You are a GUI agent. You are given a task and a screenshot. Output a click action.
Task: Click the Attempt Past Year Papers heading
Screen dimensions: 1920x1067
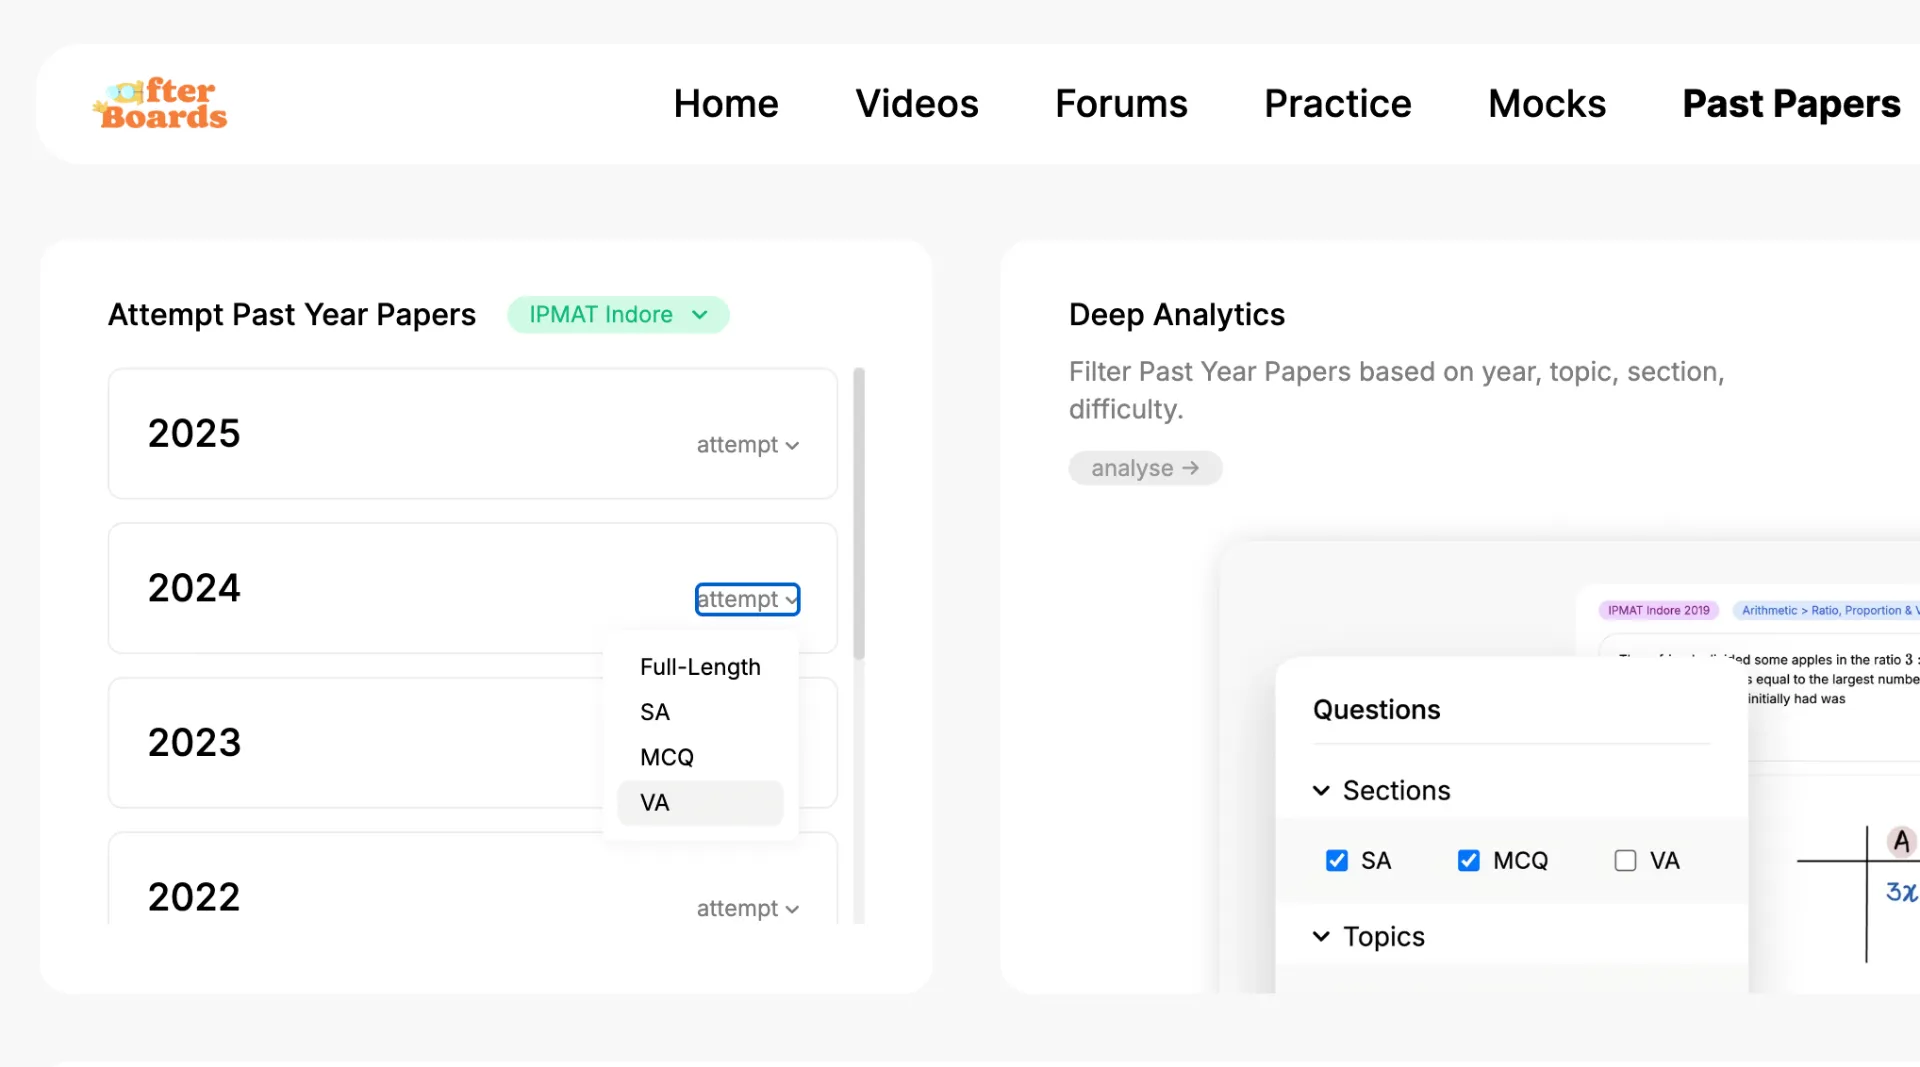[x=291, y=315]
